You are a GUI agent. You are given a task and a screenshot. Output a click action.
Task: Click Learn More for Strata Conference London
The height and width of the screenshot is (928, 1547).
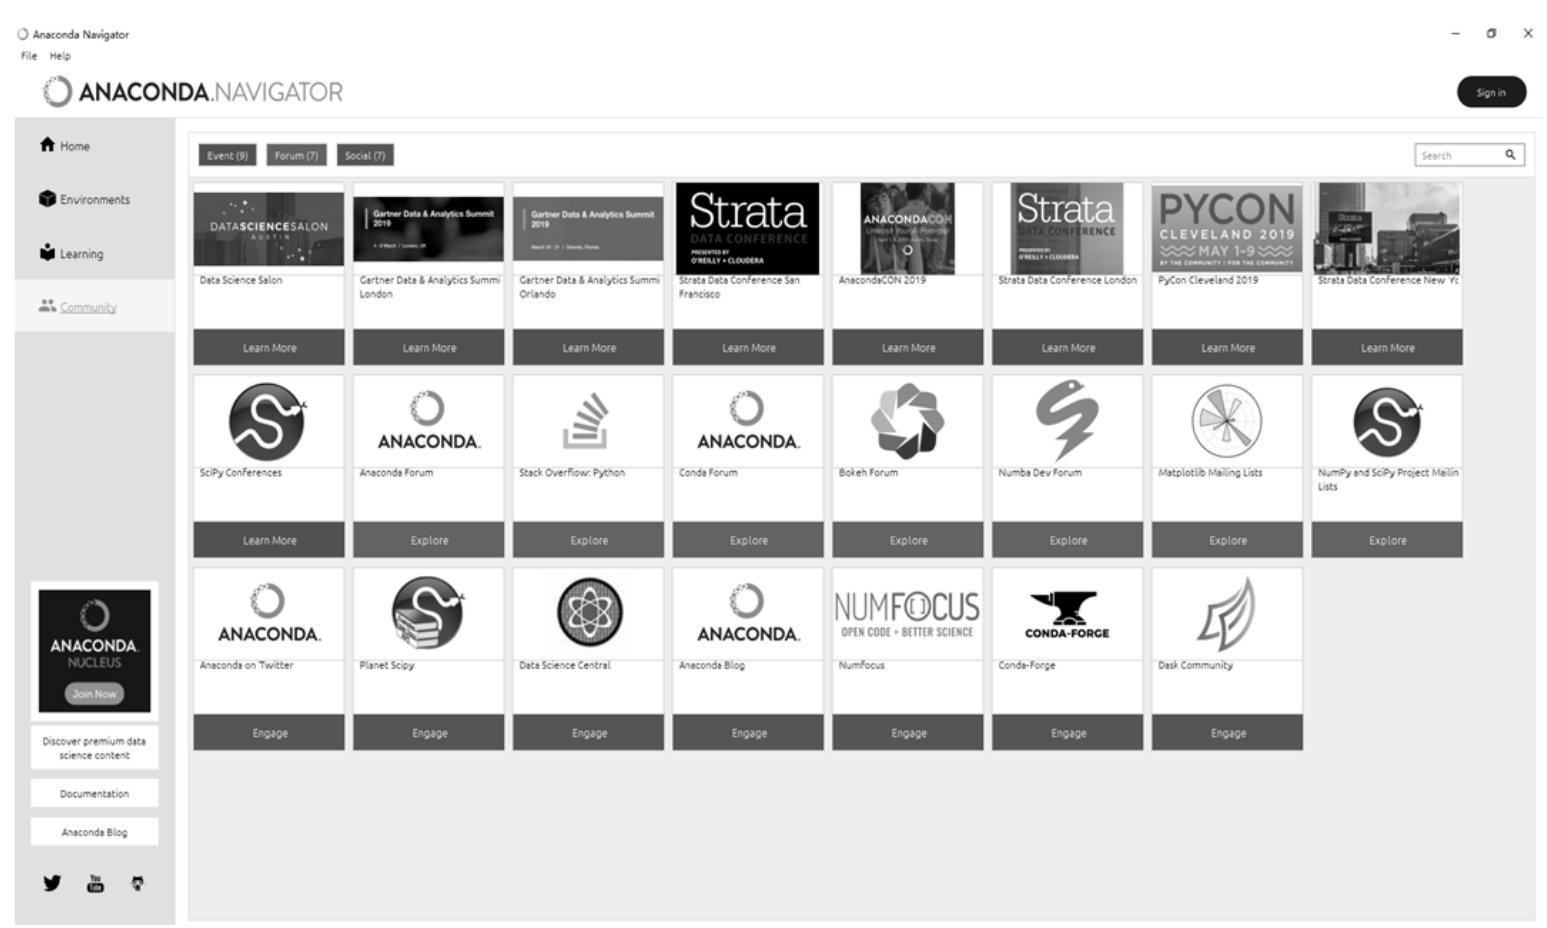point(1068,348)
